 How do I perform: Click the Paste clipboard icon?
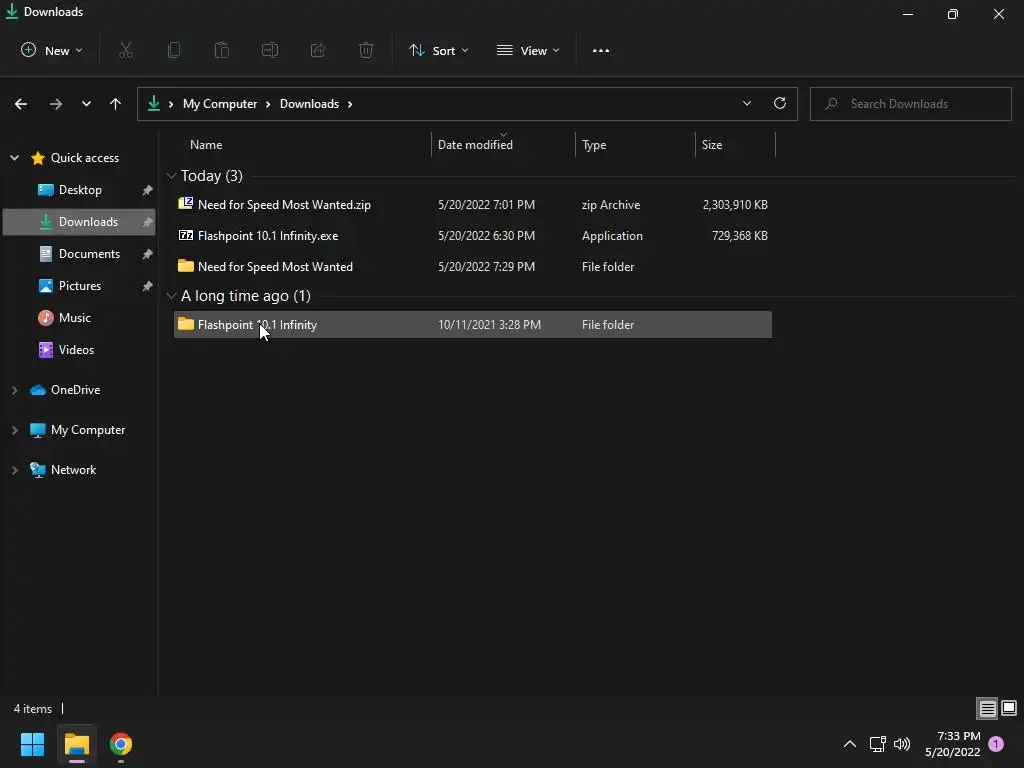222,50
